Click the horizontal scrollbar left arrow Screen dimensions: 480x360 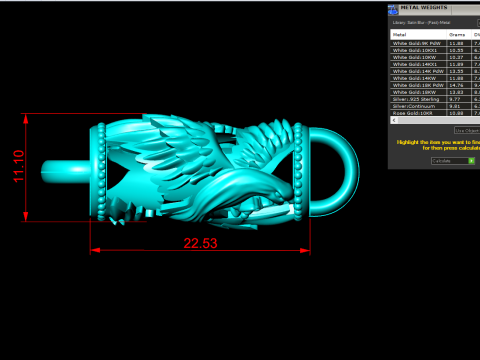tap(394, 120)
